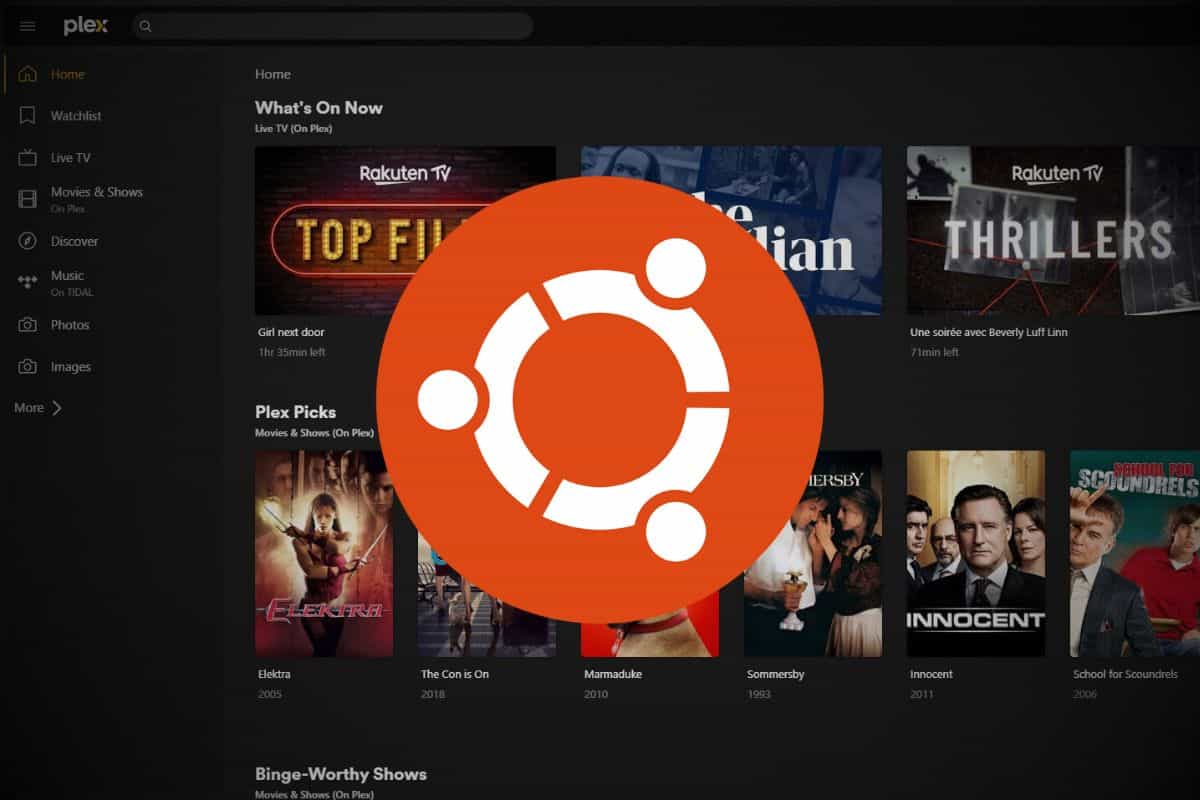The image size is (1200, 800).
Task: Click the Movies & Shows film icon
Action: [x=28, y=199]
